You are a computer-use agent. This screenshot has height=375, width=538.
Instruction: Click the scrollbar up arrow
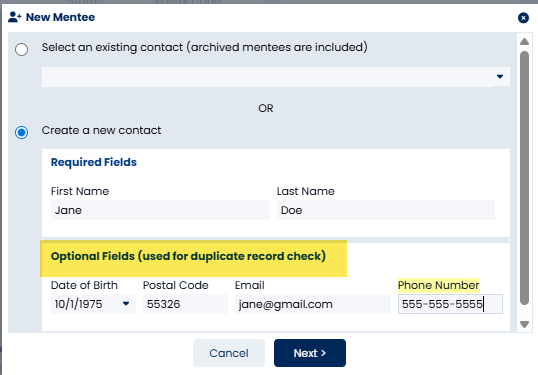[x=524, y=42]
